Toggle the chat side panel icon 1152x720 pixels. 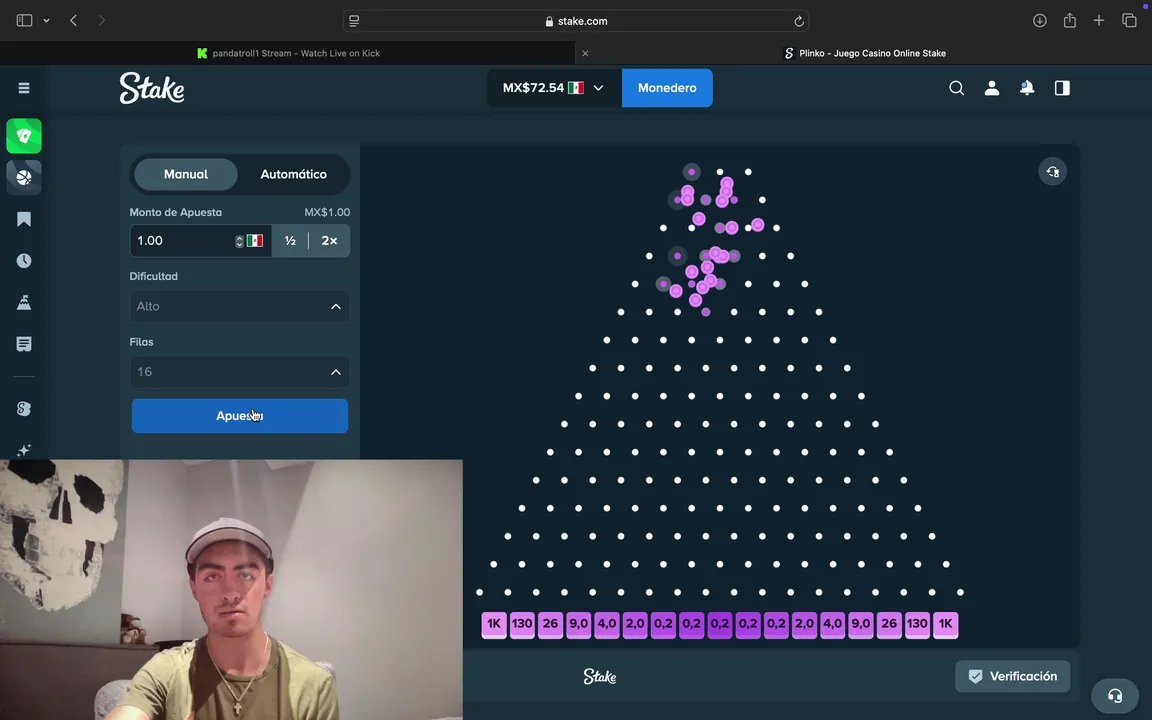coord(1062,88)
